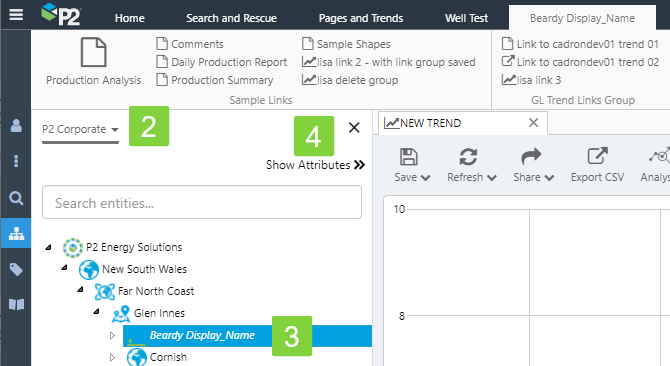Open the tag sidebar icon
The width and height of the screenshot is (670, 366).
point(16,269)
